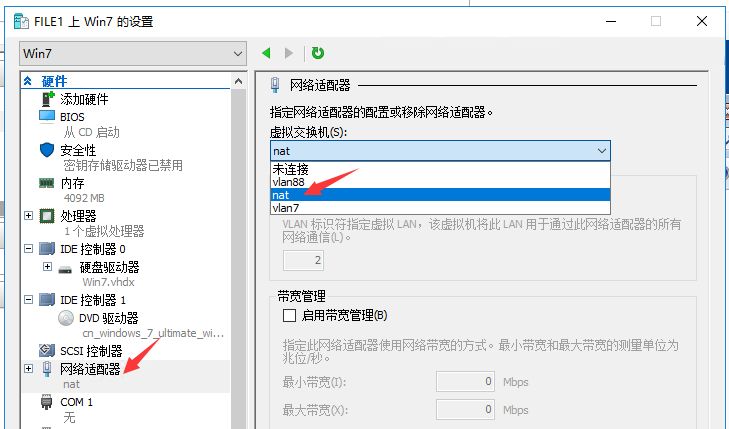Click the VLAN identifier number field
This screenshot has width=729, height=429.
click(303, 260)
